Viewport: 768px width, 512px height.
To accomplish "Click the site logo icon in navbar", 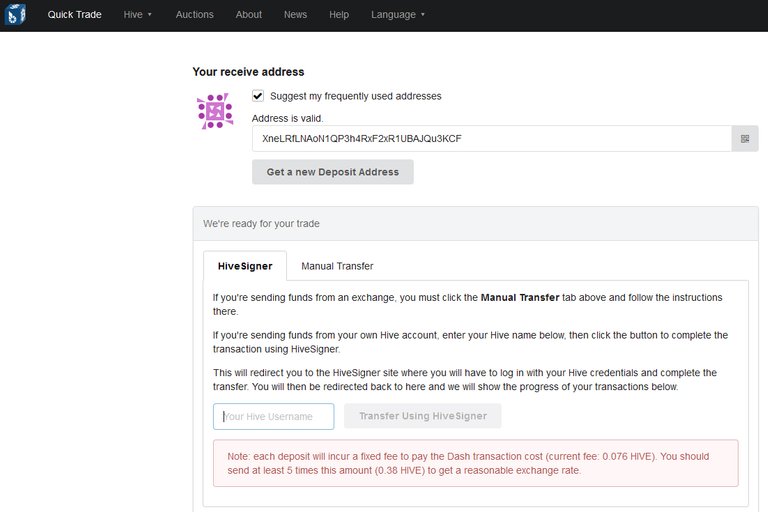I will (15, 14).
